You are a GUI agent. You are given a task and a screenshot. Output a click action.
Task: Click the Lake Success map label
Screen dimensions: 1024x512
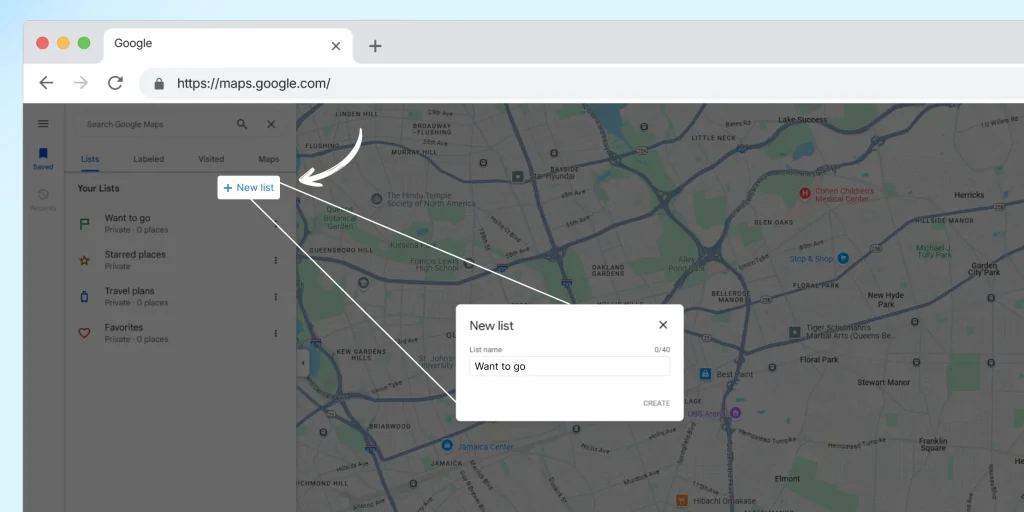[803, 120]
